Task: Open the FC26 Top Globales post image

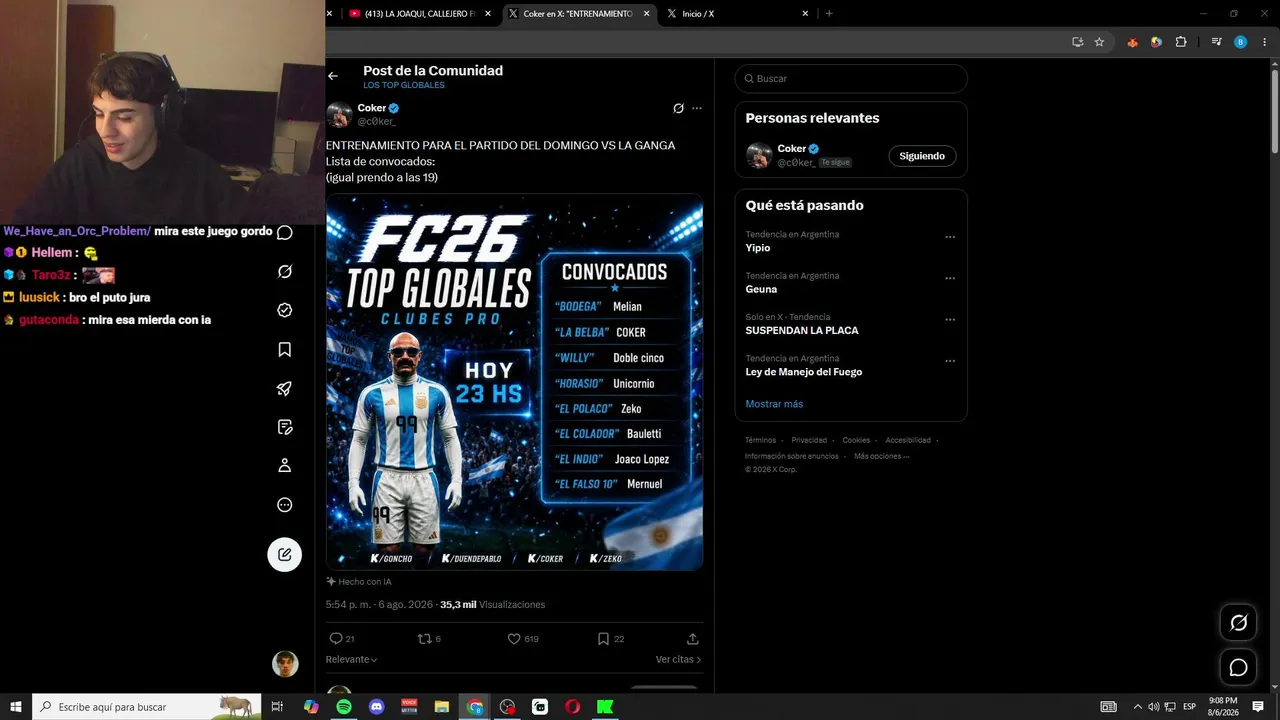Action: tap(514, 382)
